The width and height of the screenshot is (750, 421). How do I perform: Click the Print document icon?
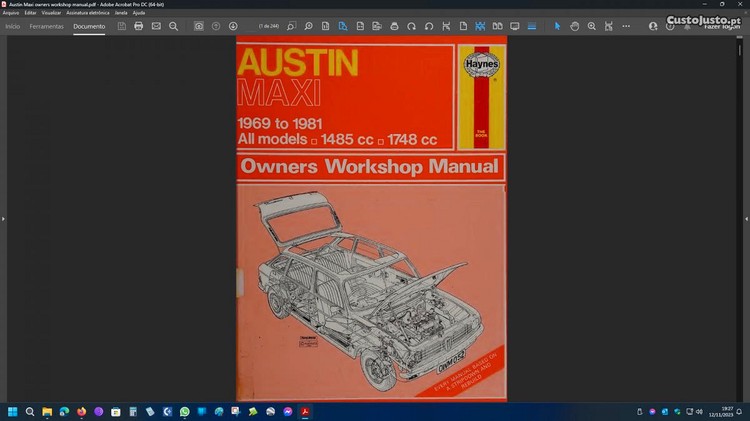coord(139,26)
